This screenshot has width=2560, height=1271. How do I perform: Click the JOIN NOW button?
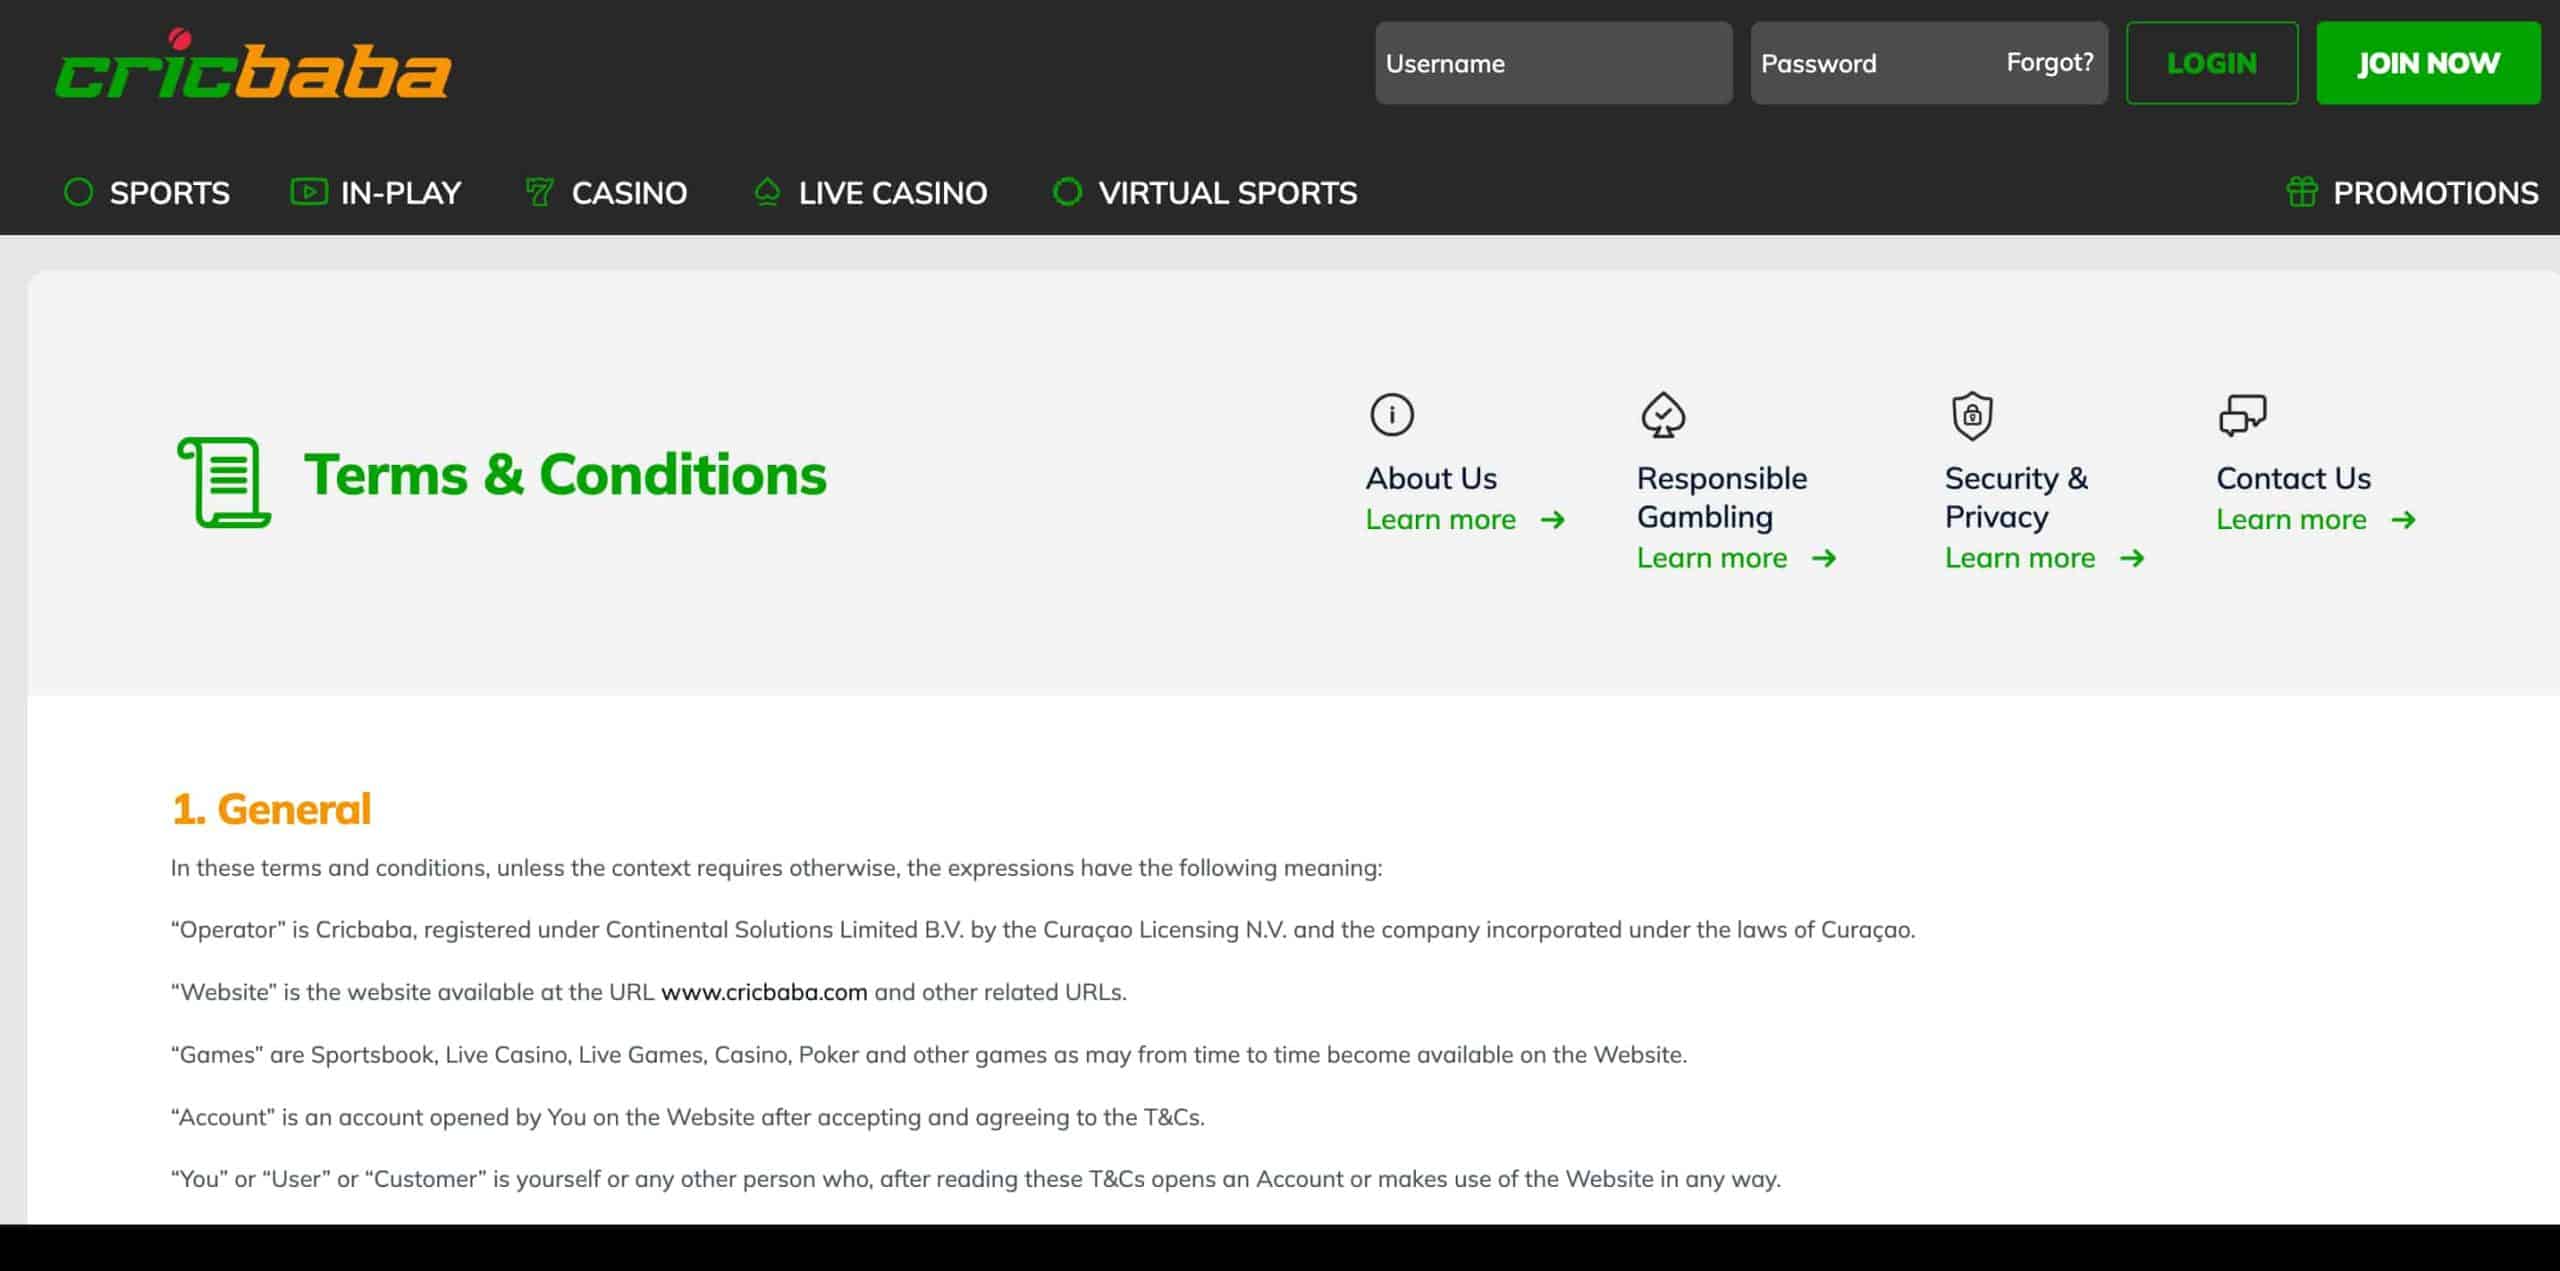[x=2428, y=63]
